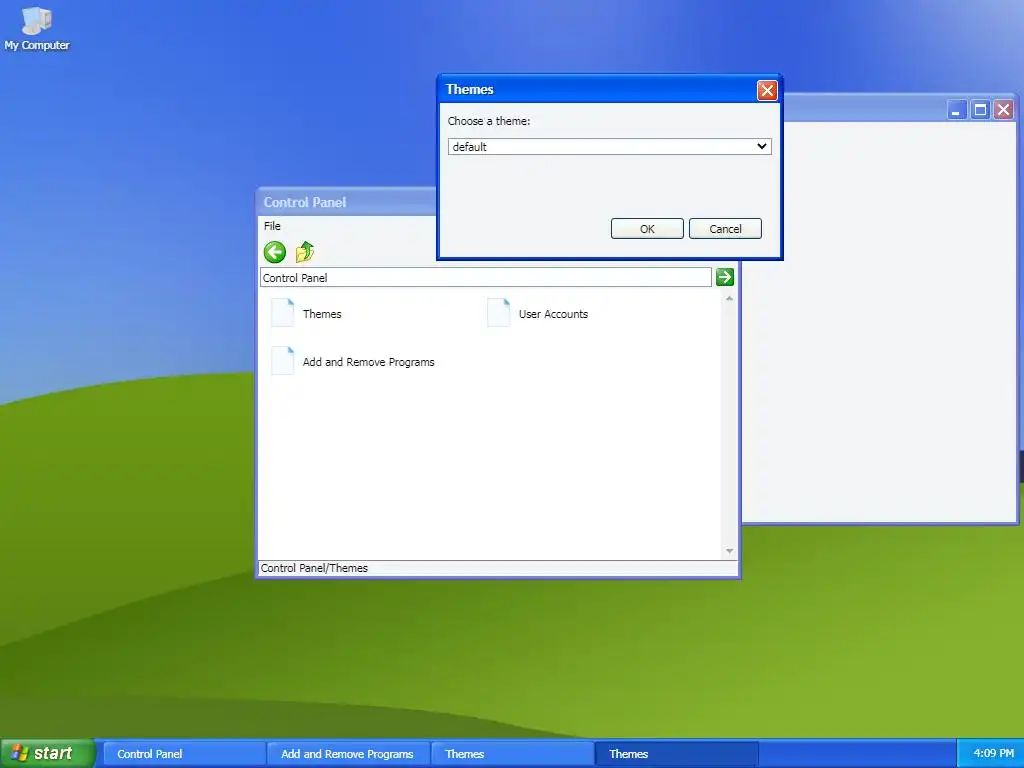Click the green Go arrow beside the address bar

[725, 277]
